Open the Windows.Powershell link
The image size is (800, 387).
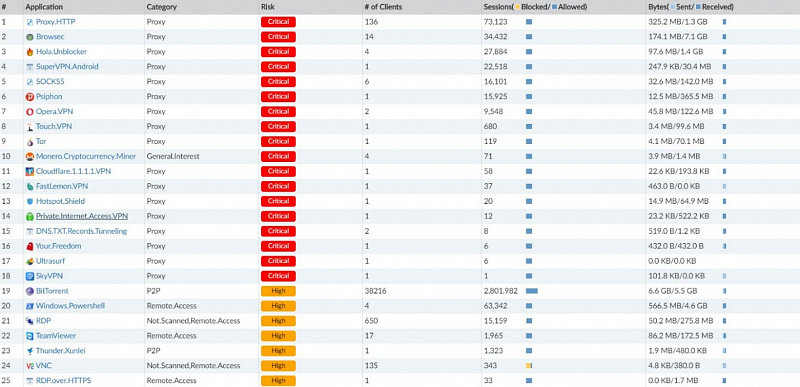[70, 306]
